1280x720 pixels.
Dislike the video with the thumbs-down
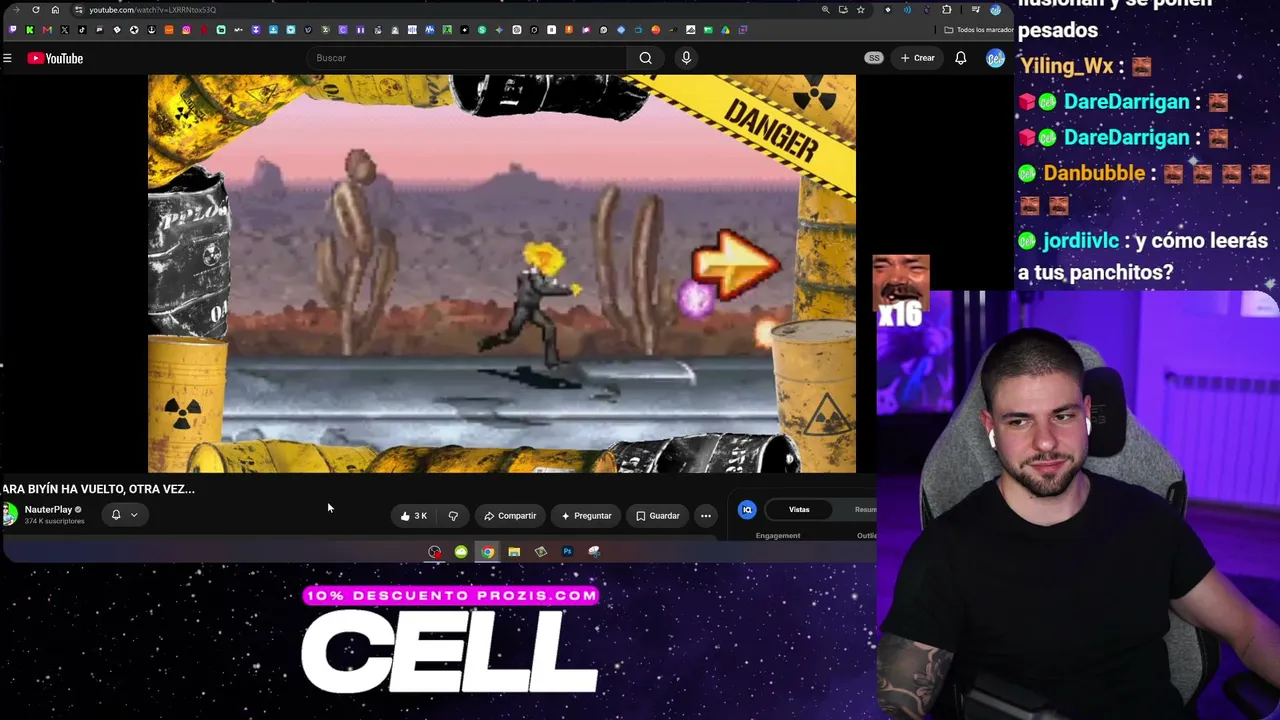(x=453, y=516)
